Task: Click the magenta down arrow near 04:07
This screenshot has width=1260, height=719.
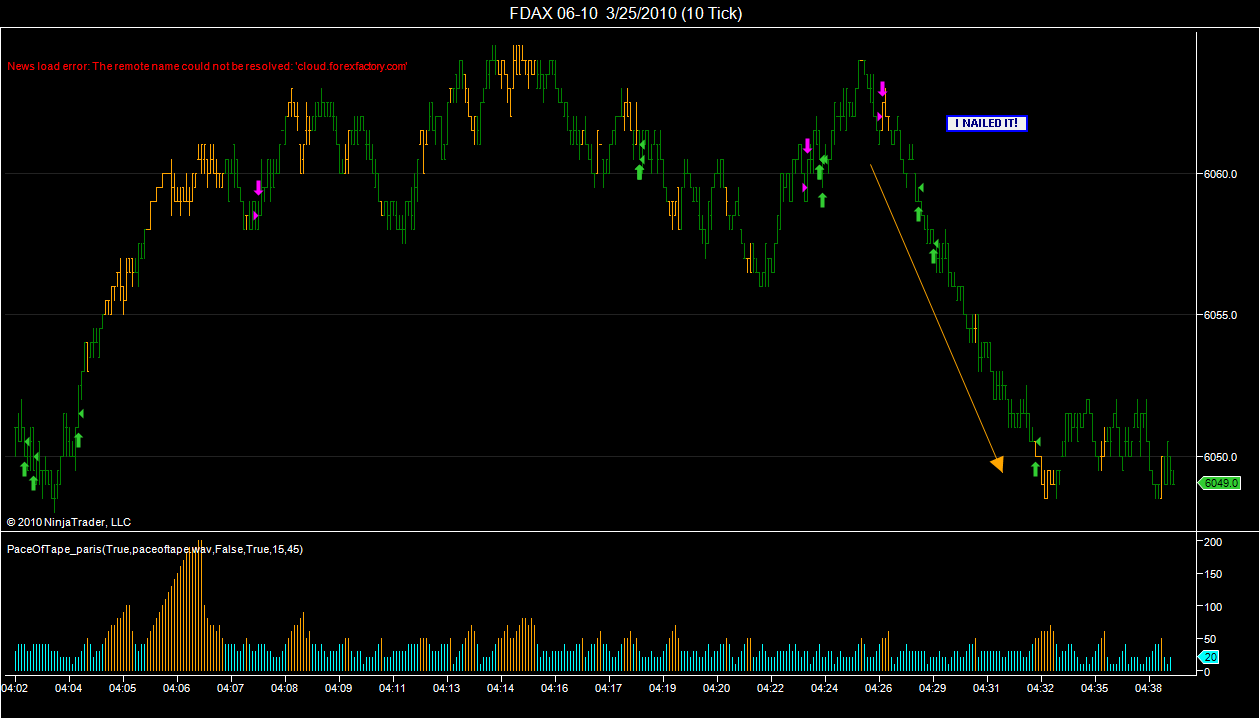Action: pyautogui.click(x=258, y=187)
